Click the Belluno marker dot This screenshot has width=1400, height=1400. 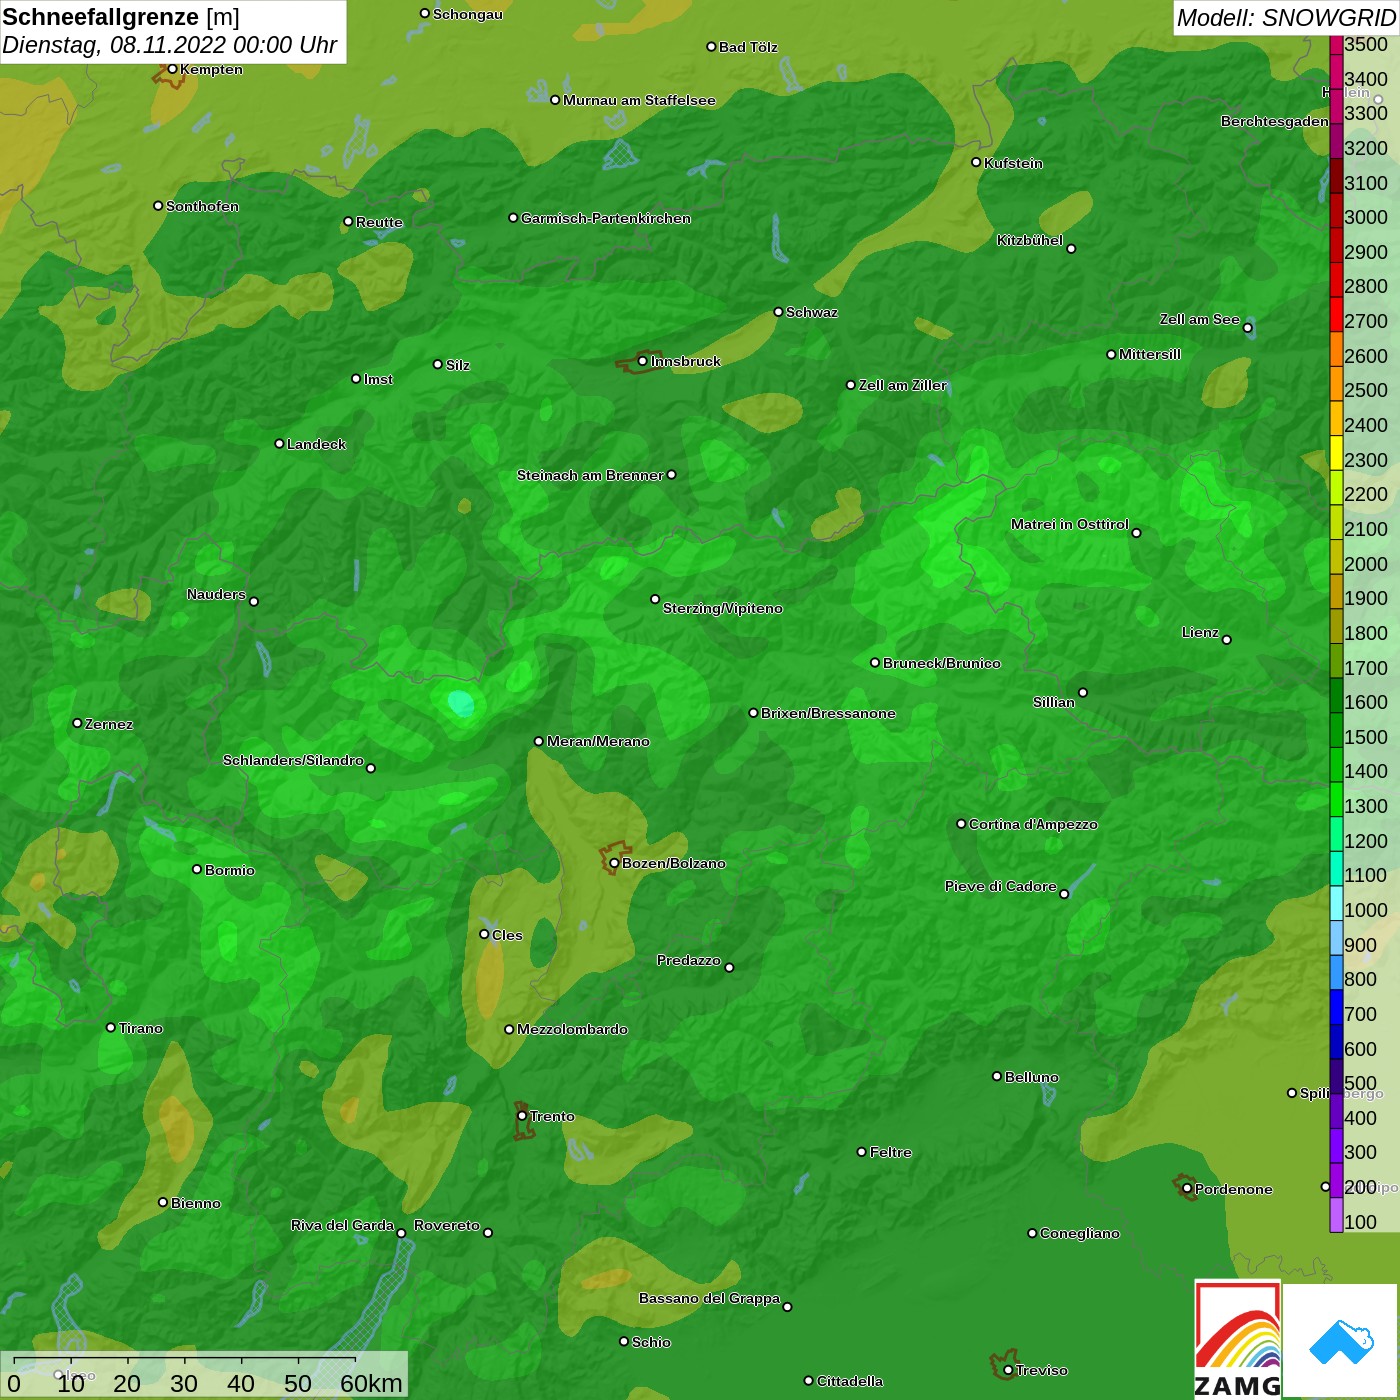click(x=997, y=1076)
